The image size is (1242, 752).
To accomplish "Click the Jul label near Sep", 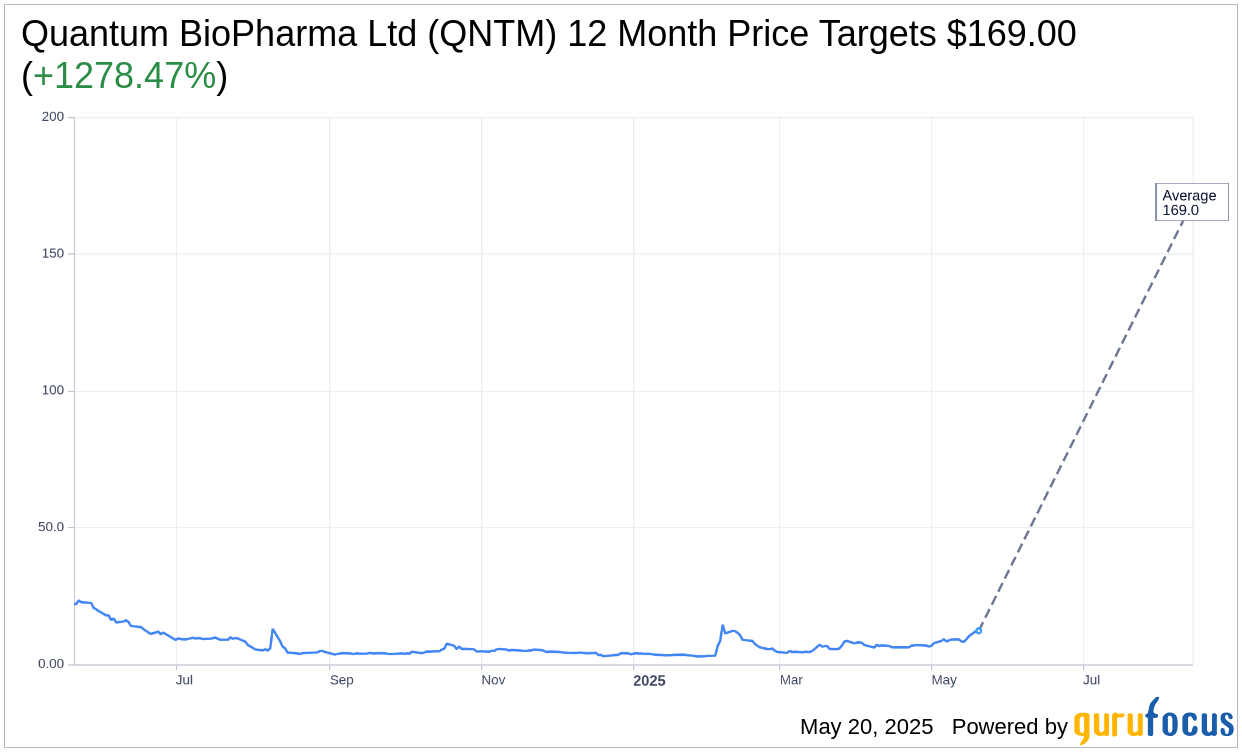I will tap(184, 680).
